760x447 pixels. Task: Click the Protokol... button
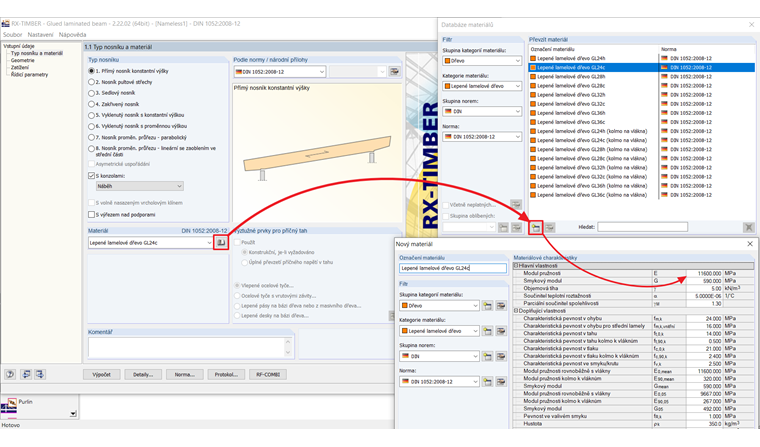[226, 374]
